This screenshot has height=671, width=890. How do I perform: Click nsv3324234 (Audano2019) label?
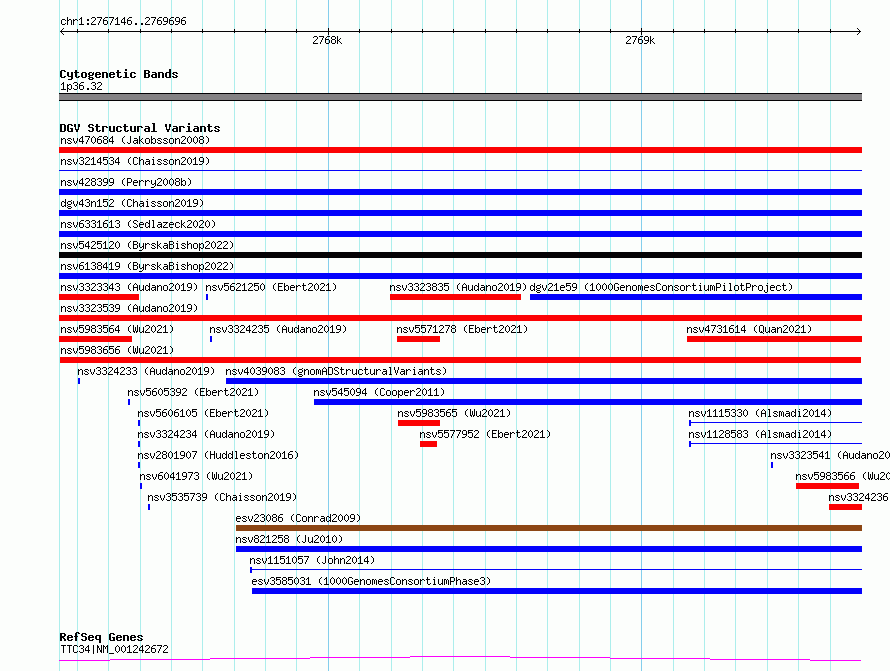click(206, 434)
